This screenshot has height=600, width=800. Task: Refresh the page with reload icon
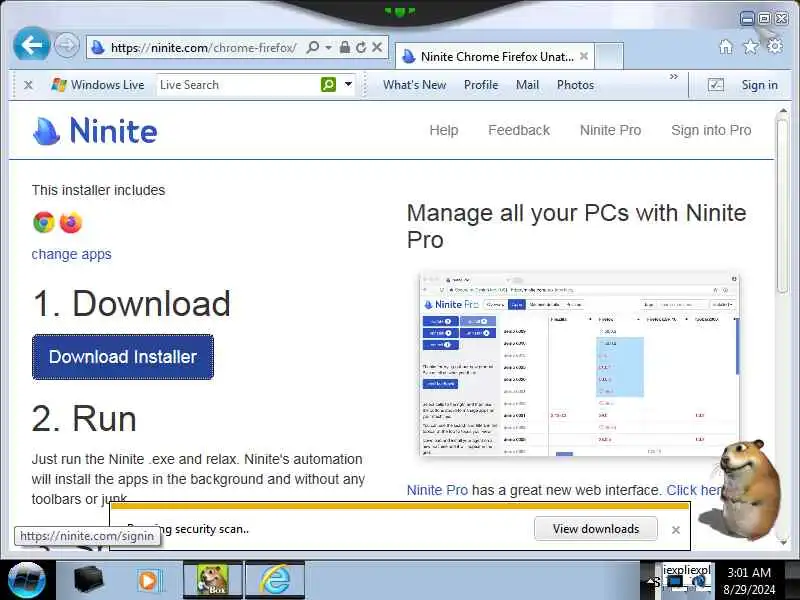tap(361, 47)
